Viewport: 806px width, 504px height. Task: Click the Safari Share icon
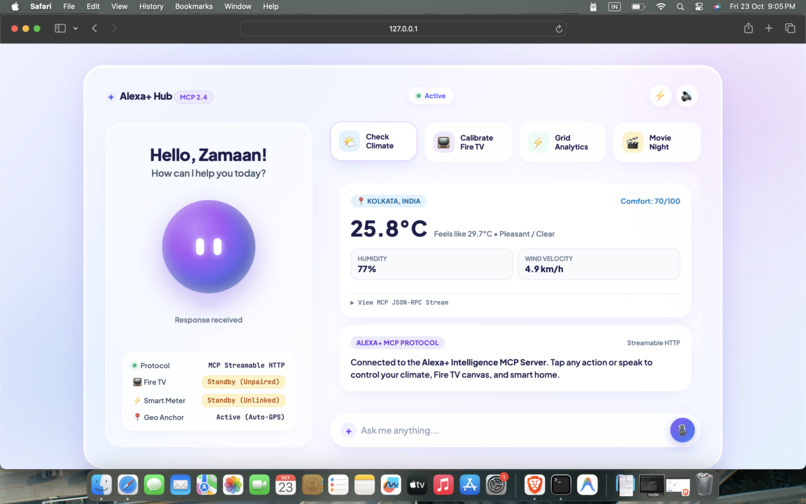coord(748,28)
